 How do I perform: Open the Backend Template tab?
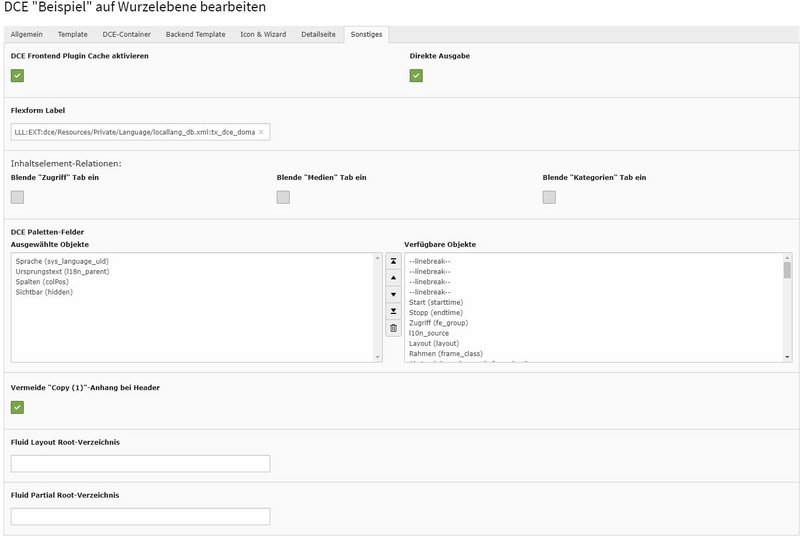point(195,34)
